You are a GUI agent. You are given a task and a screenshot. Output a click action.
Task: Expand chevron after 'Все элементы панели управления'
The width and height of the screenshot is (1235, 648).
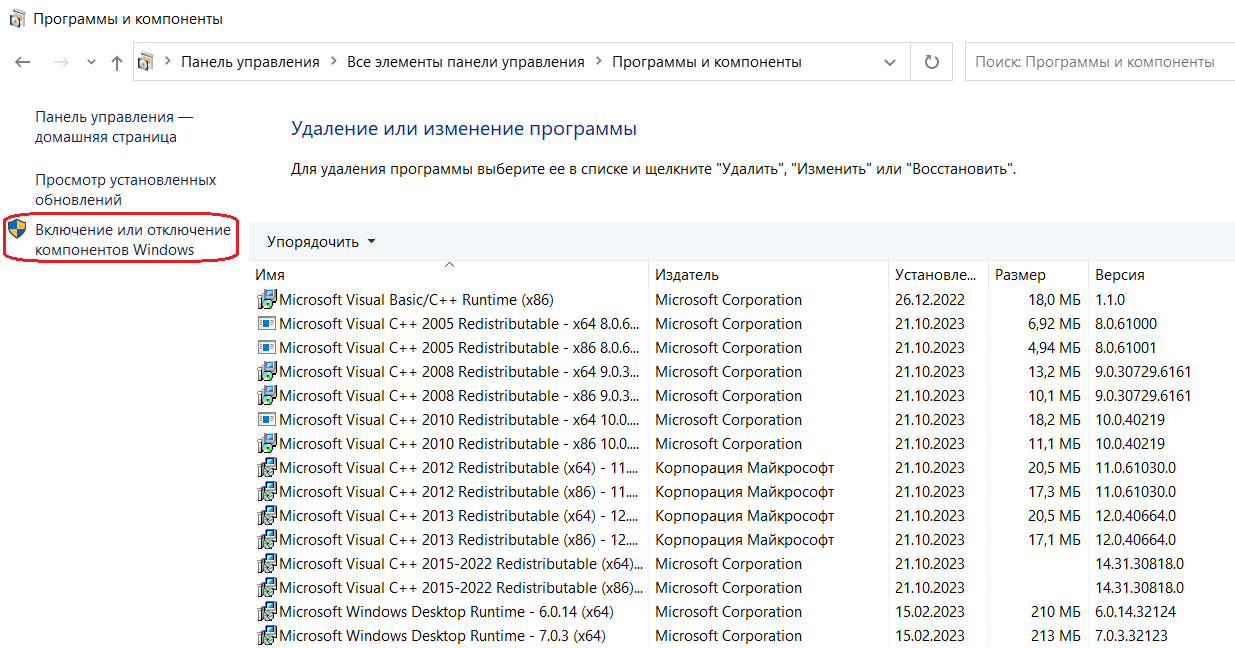tap(598, 62)
